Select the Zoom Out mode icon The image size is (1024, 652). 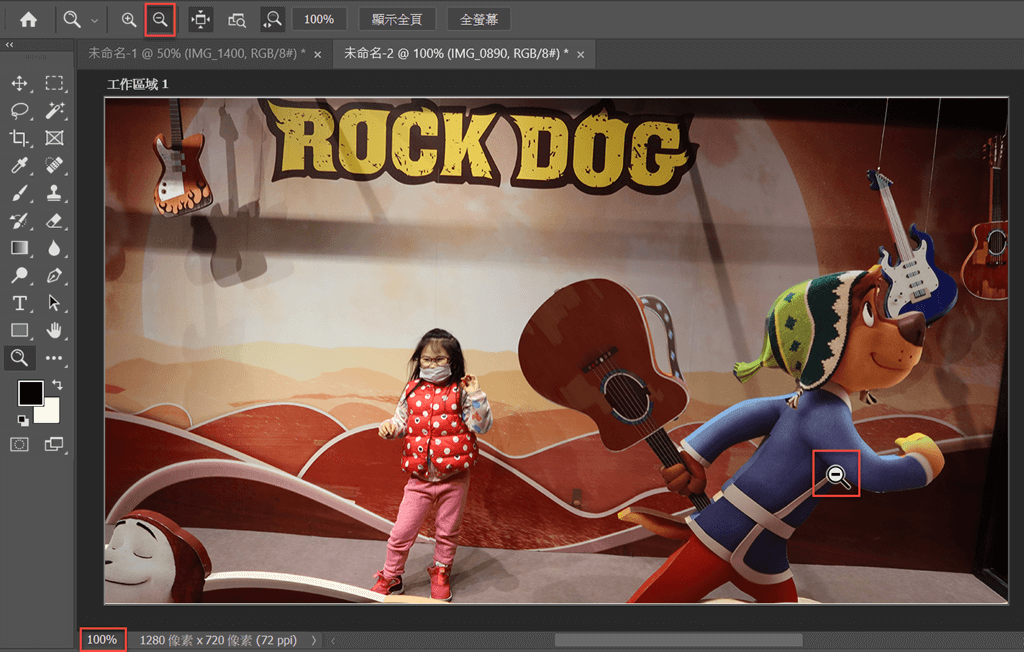(x=160, y=20)
